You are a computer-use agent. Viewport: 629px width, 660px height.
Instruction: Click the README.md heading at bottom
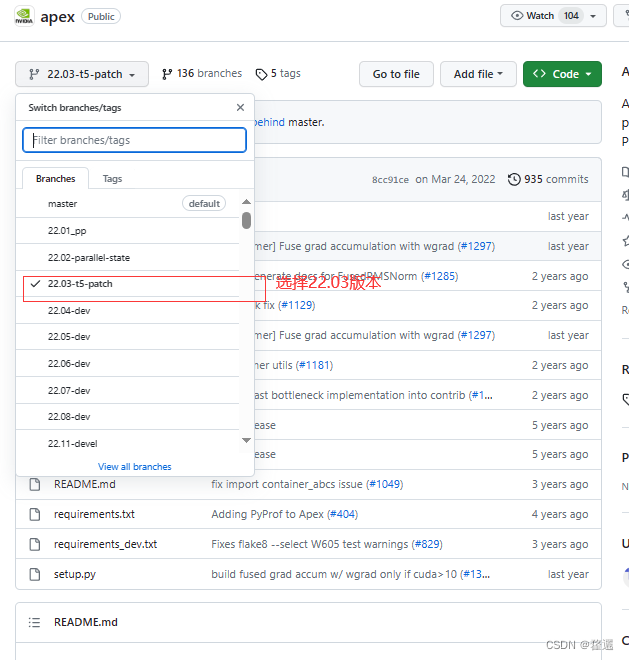click(x=86, y=622)
